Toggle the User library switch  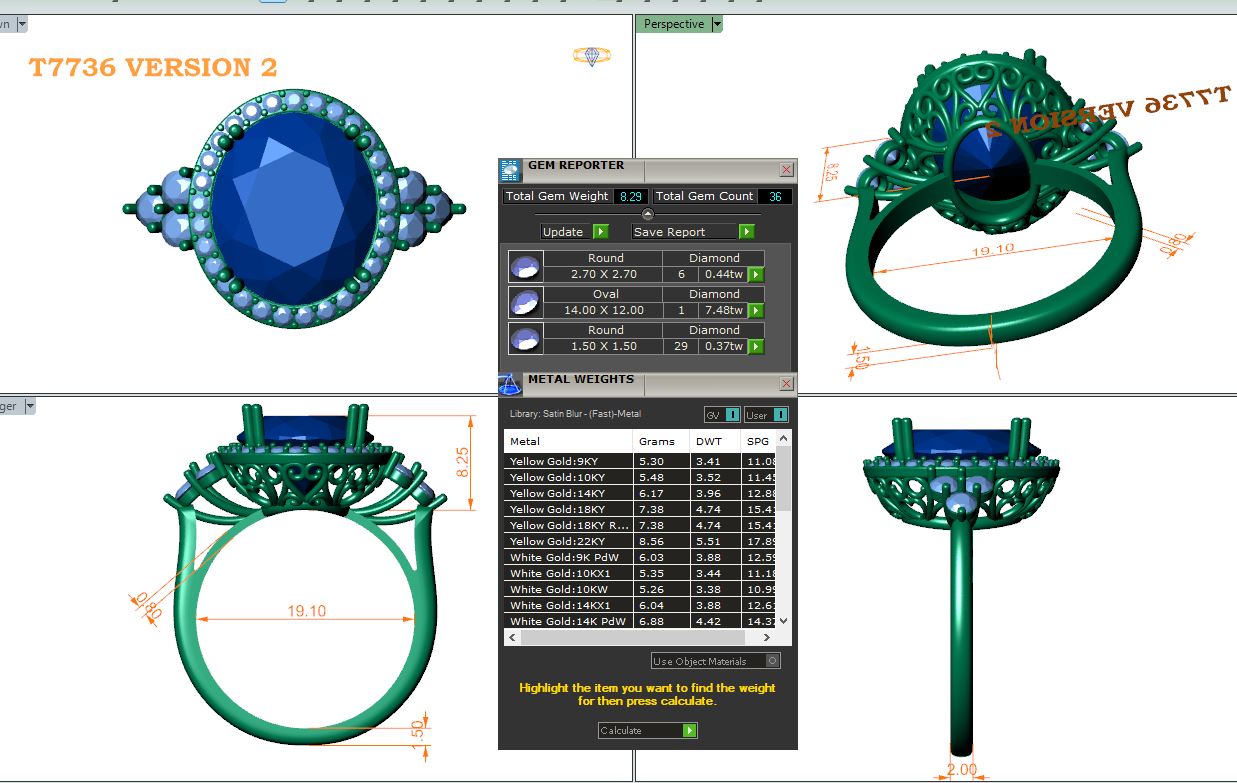(x=766, y=415)
